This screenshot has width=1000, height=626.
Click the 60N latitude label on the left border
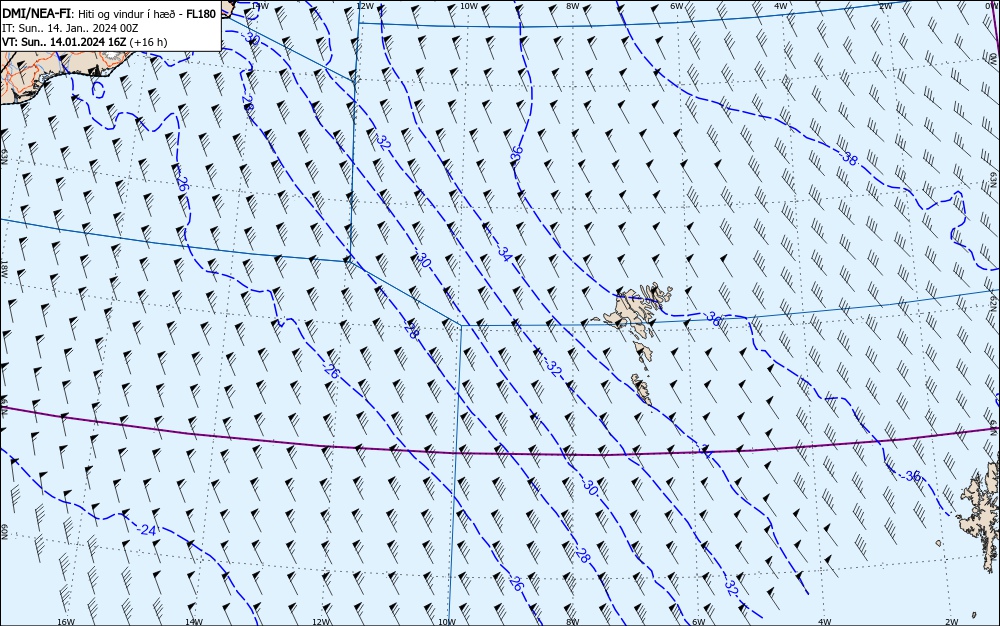point(4,532)
